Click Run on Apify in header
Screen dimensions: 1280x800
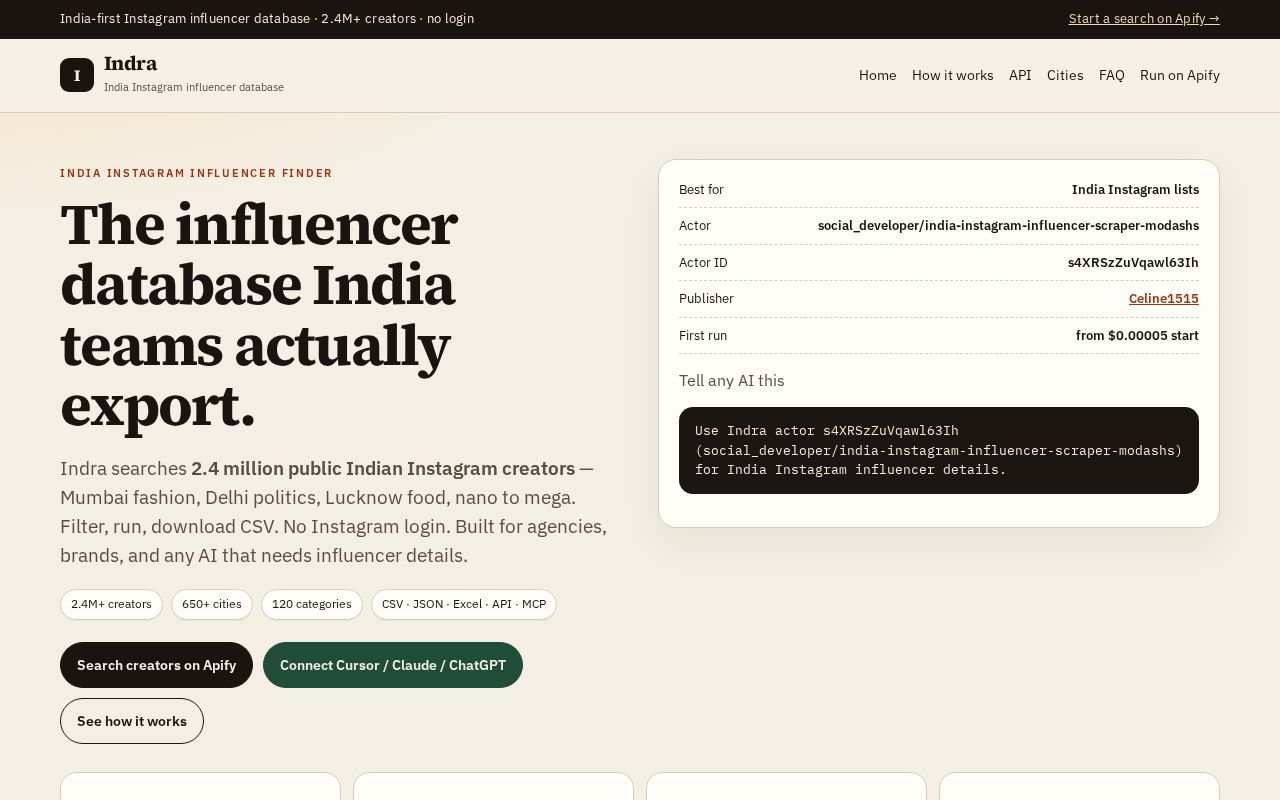click(x=1180, y=75)
